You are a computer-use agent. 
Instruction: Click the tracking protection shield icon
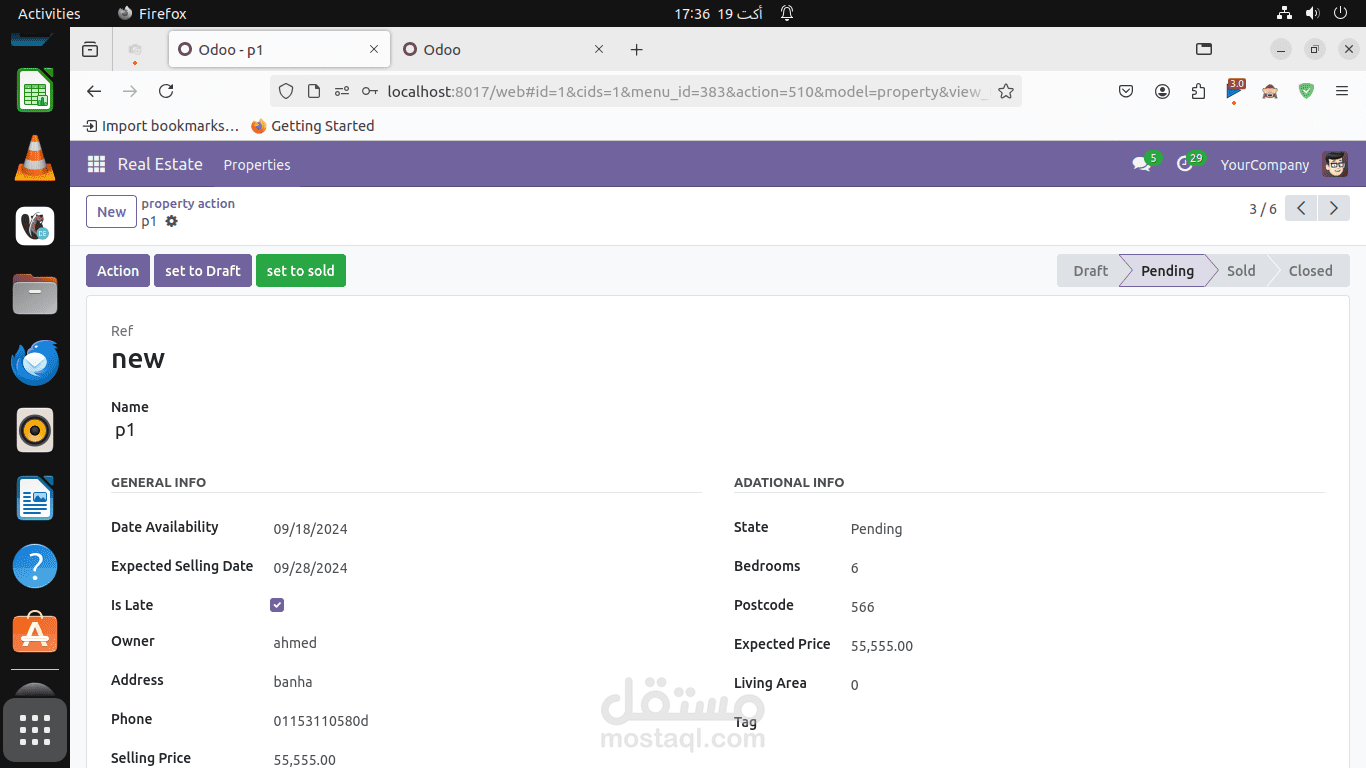[286, 91]
